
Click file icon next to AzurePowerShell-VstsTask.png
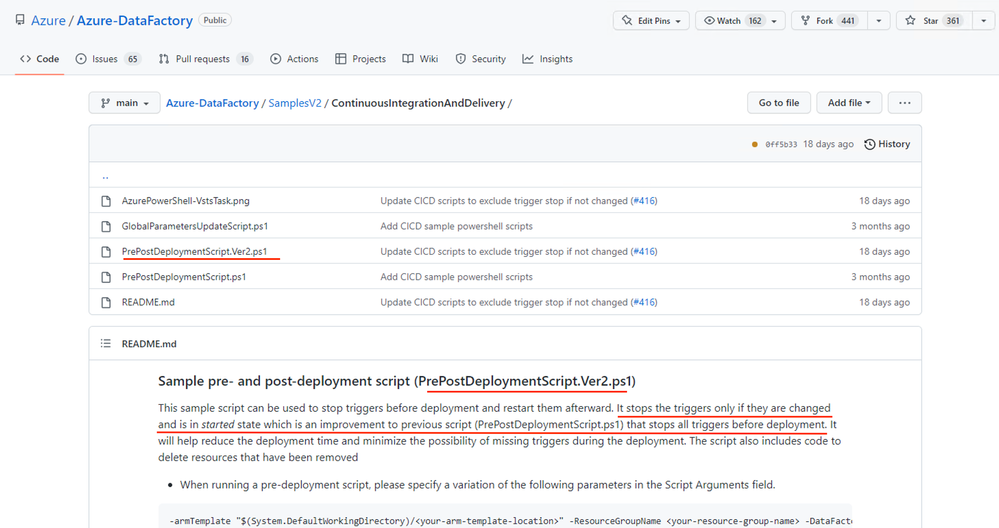(x=106, y=201)
